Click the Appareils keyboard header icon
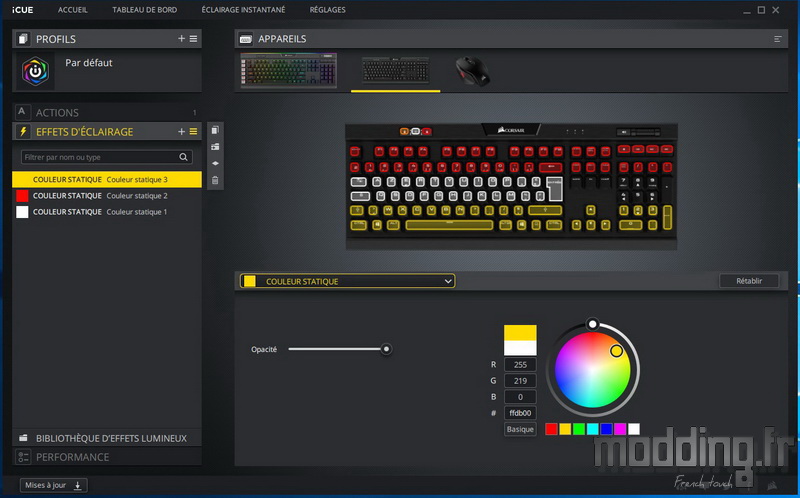The image size is (800, 498). click(246, 39)
